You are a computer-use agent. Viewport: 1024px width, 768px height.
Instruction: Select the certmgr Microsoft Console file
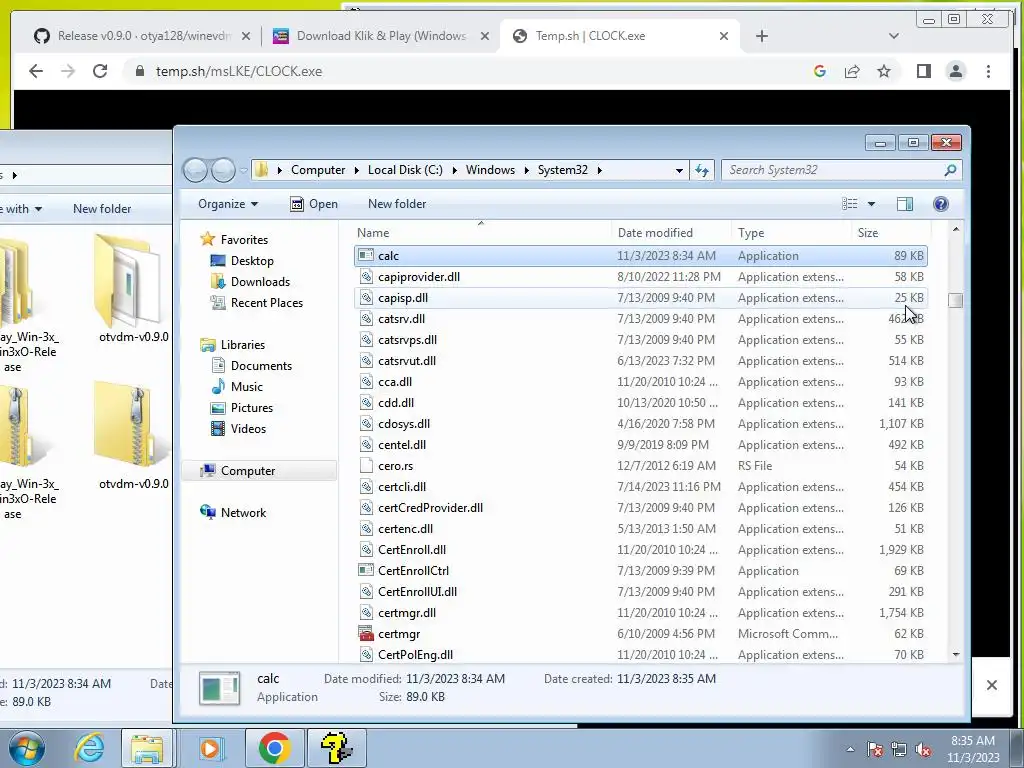(x=640, y=633)
